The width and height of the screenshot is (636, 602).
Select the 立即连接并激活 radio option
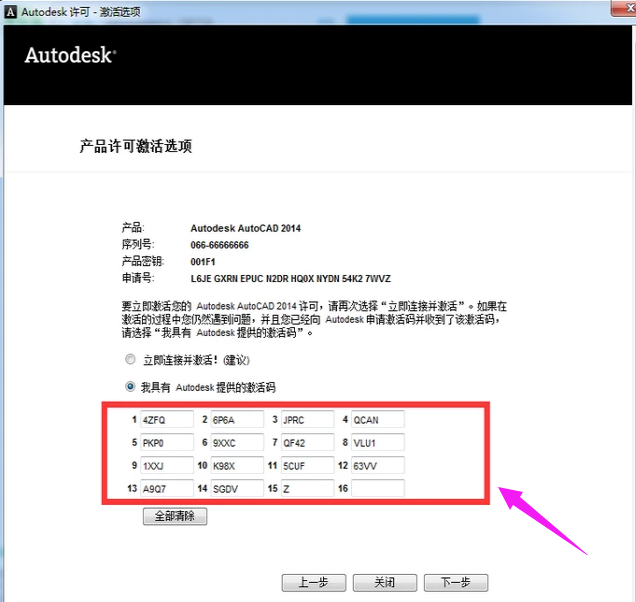click(x=130, y=359)
